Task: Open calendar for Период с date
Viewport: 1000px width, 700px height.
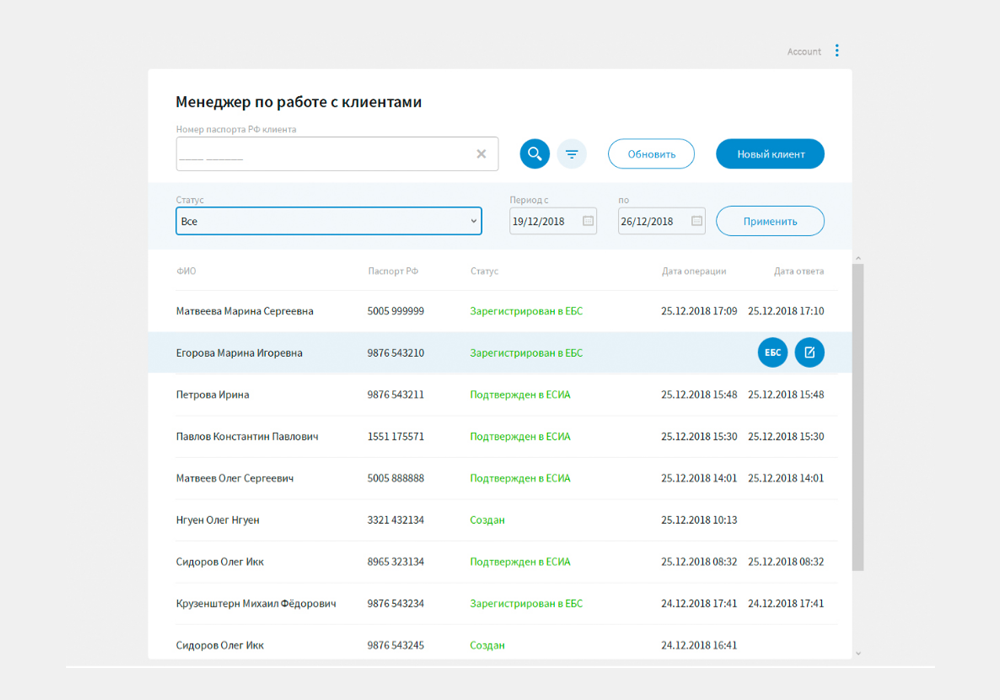Action: coord(588,221)
